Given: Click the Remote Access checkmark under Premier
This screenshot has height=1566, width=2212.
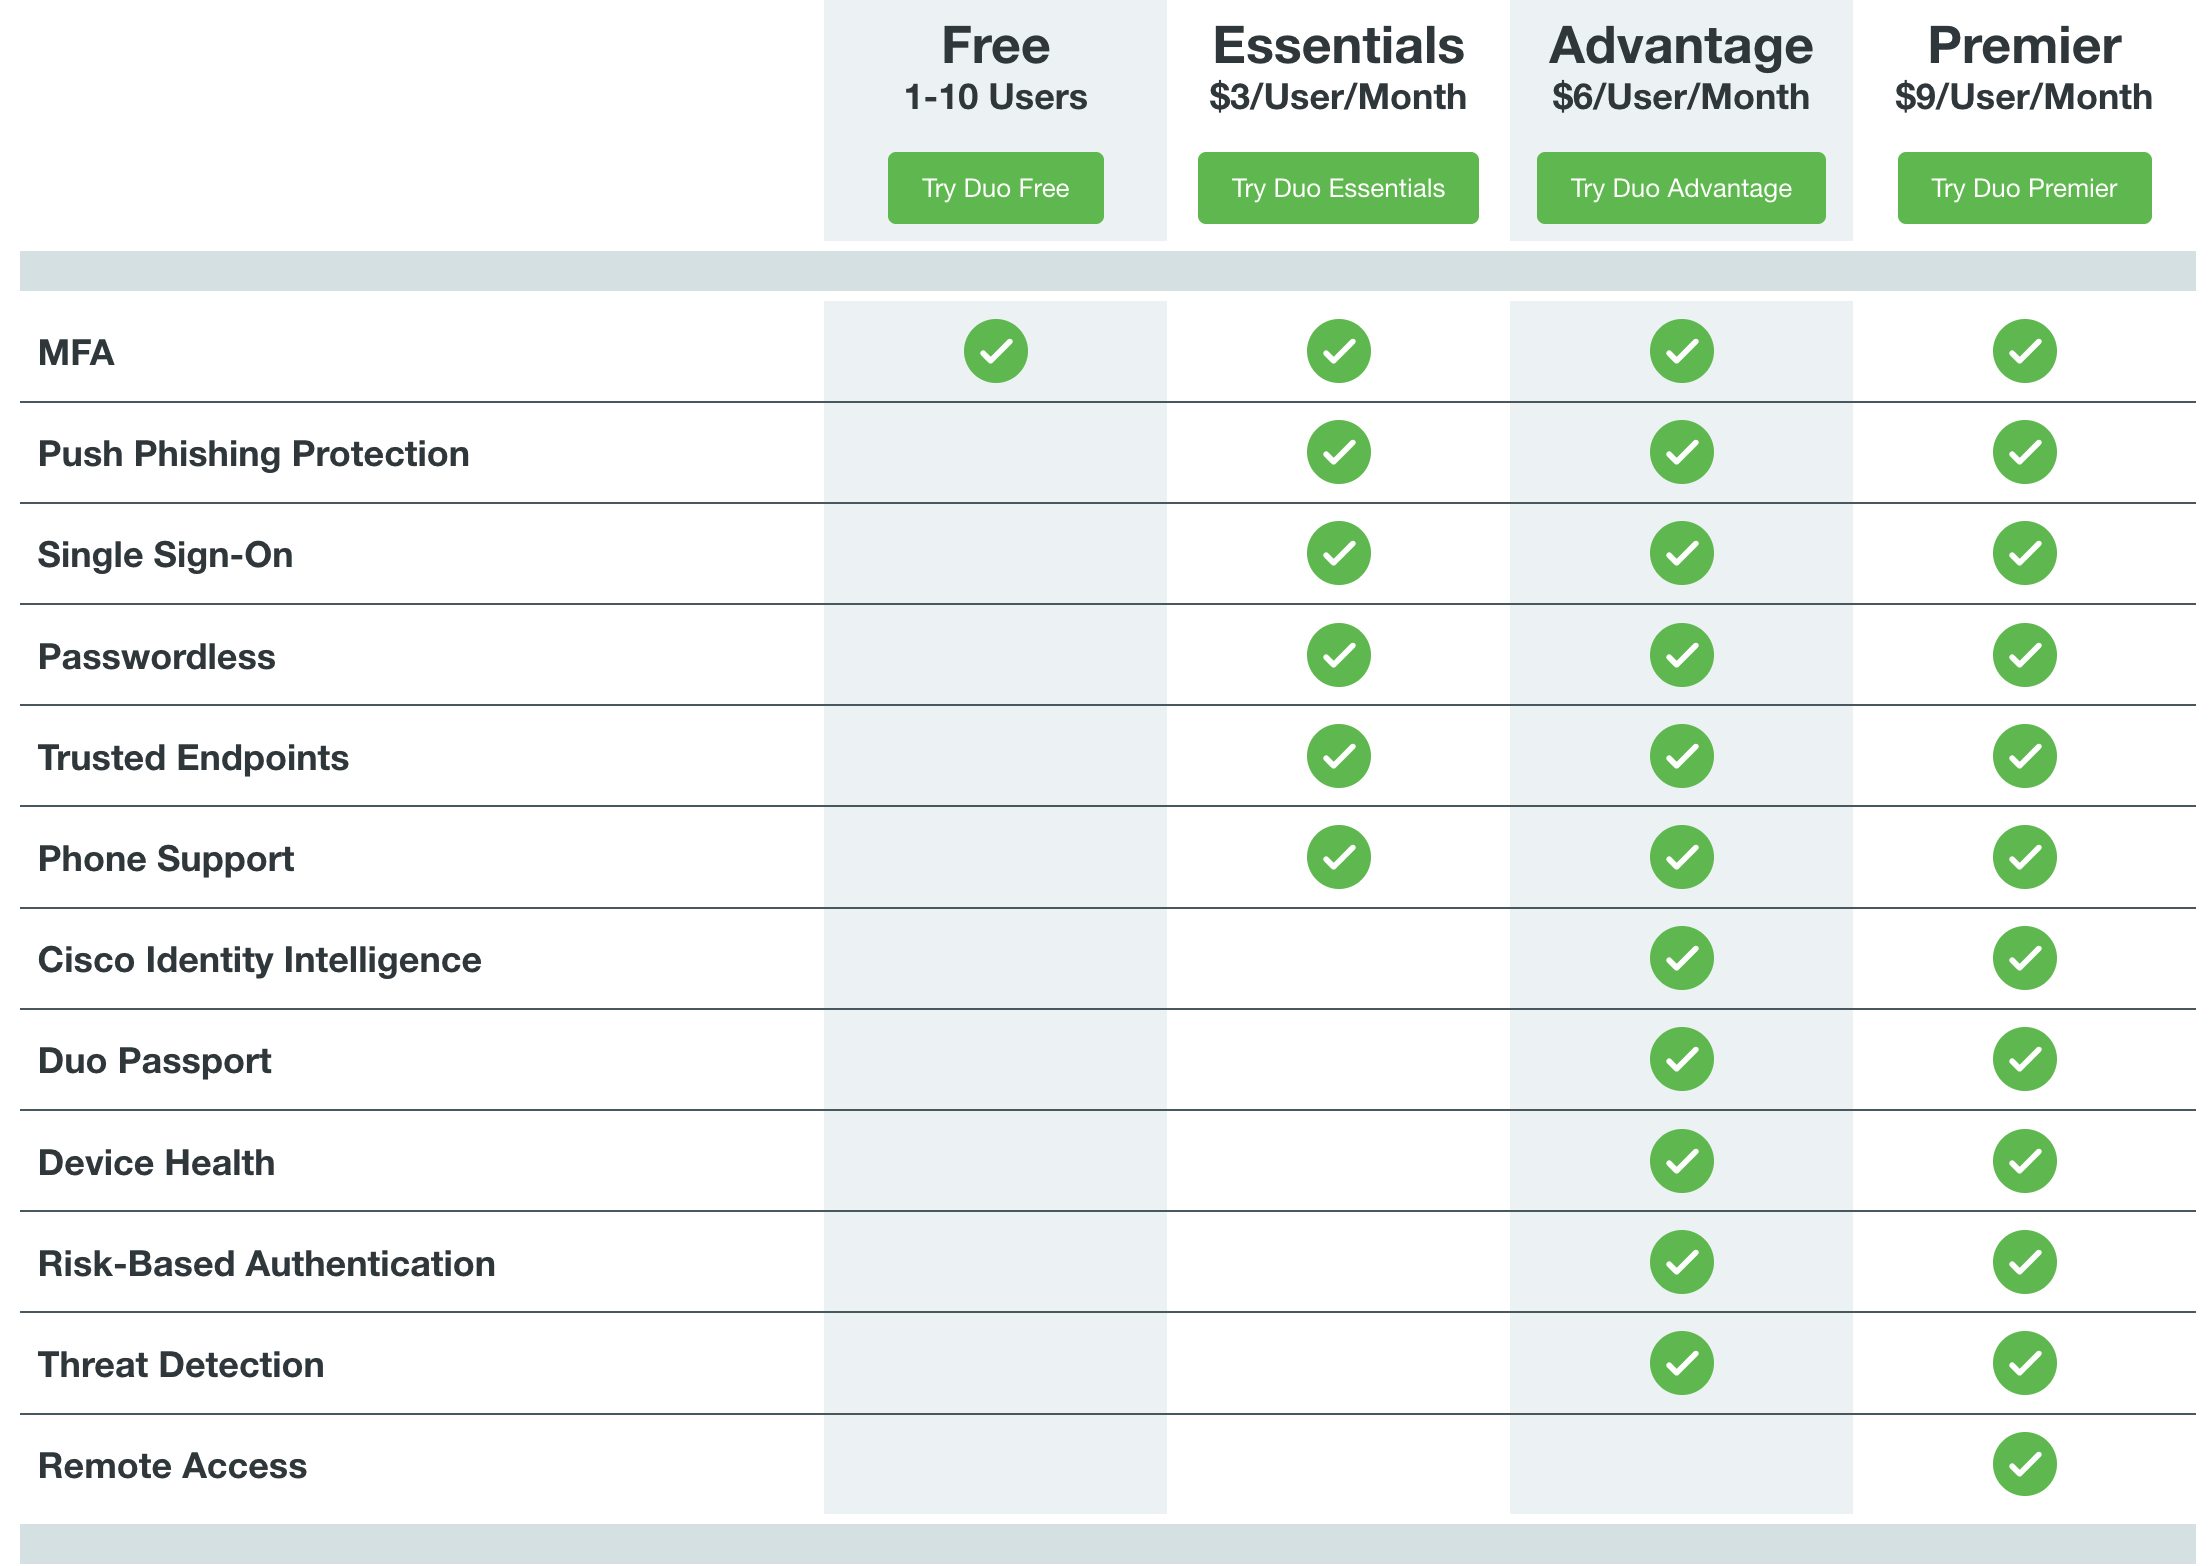Looking at the screenshot, I should [x=2024, y=1464].
